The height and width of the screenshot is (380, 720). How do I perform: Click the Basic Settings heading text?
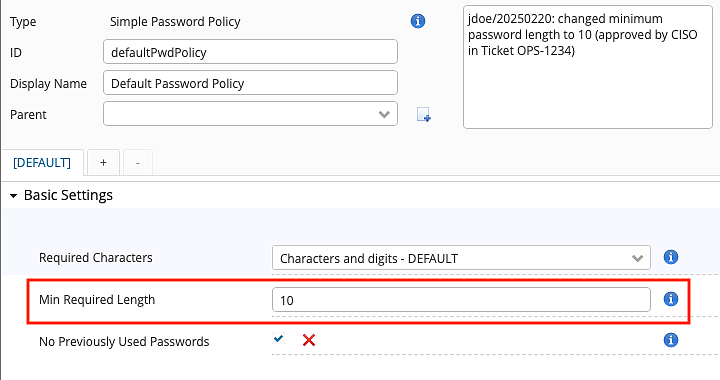[x=68, y=196]
